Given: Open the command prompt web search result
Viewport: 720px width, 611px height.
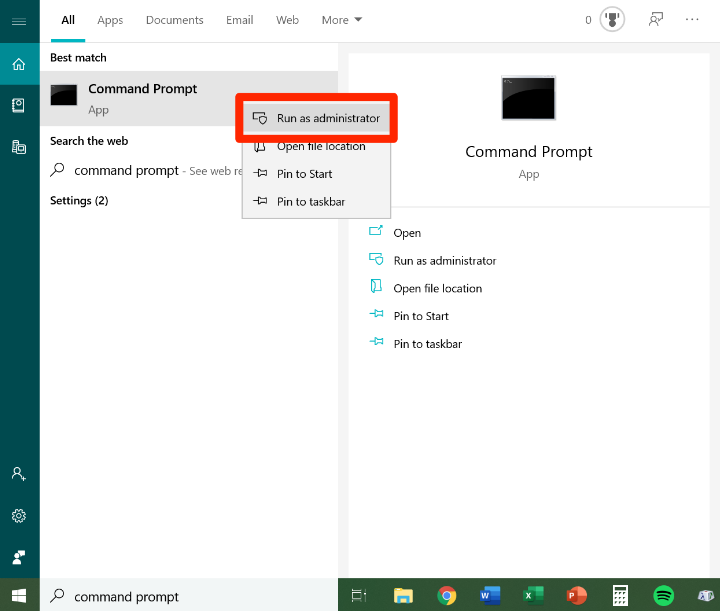Looking at the screenshot, I should point(146,170).
